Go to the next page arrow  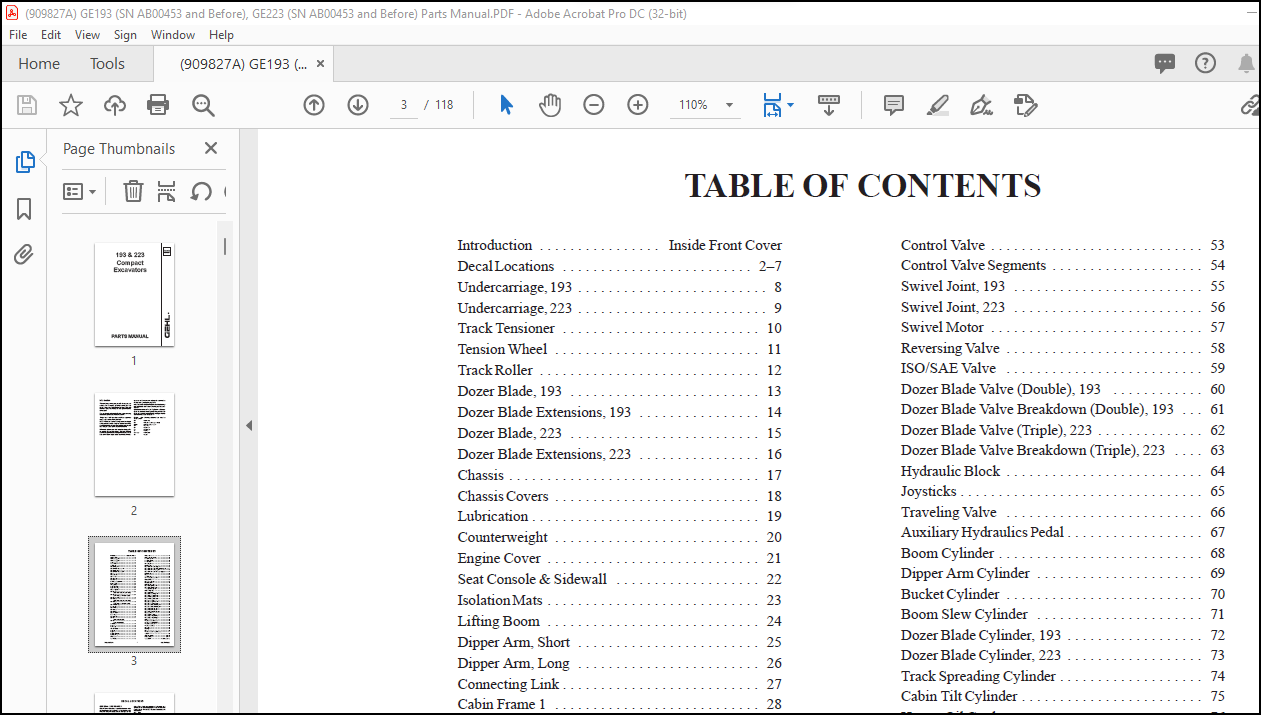(x=358, y=105)
